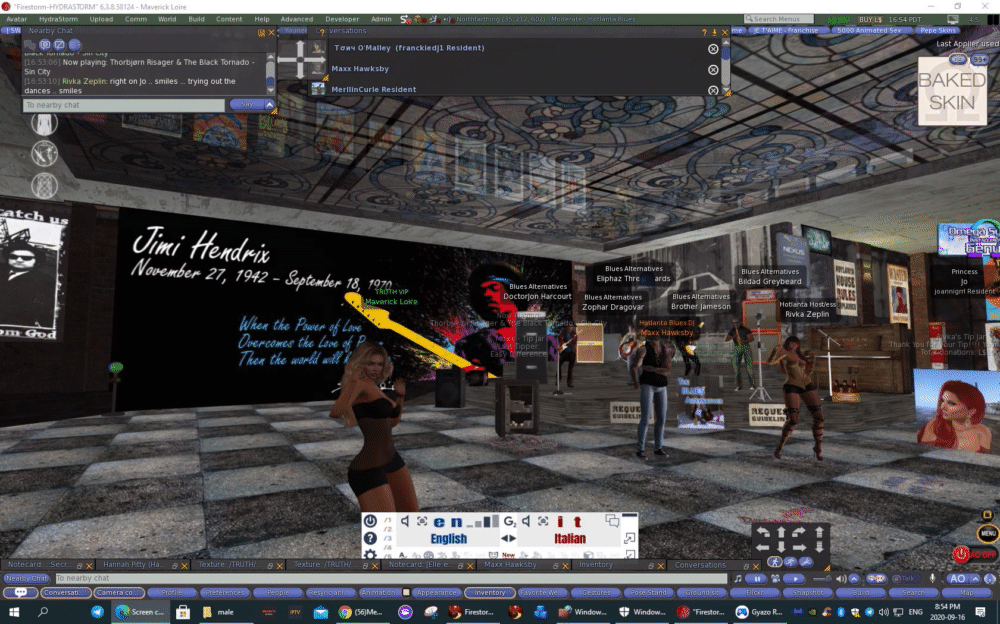Focus the 'To nearby chat' field in Nearby Chat panel
Screen dimensions: 1000x624
(124, 105)
